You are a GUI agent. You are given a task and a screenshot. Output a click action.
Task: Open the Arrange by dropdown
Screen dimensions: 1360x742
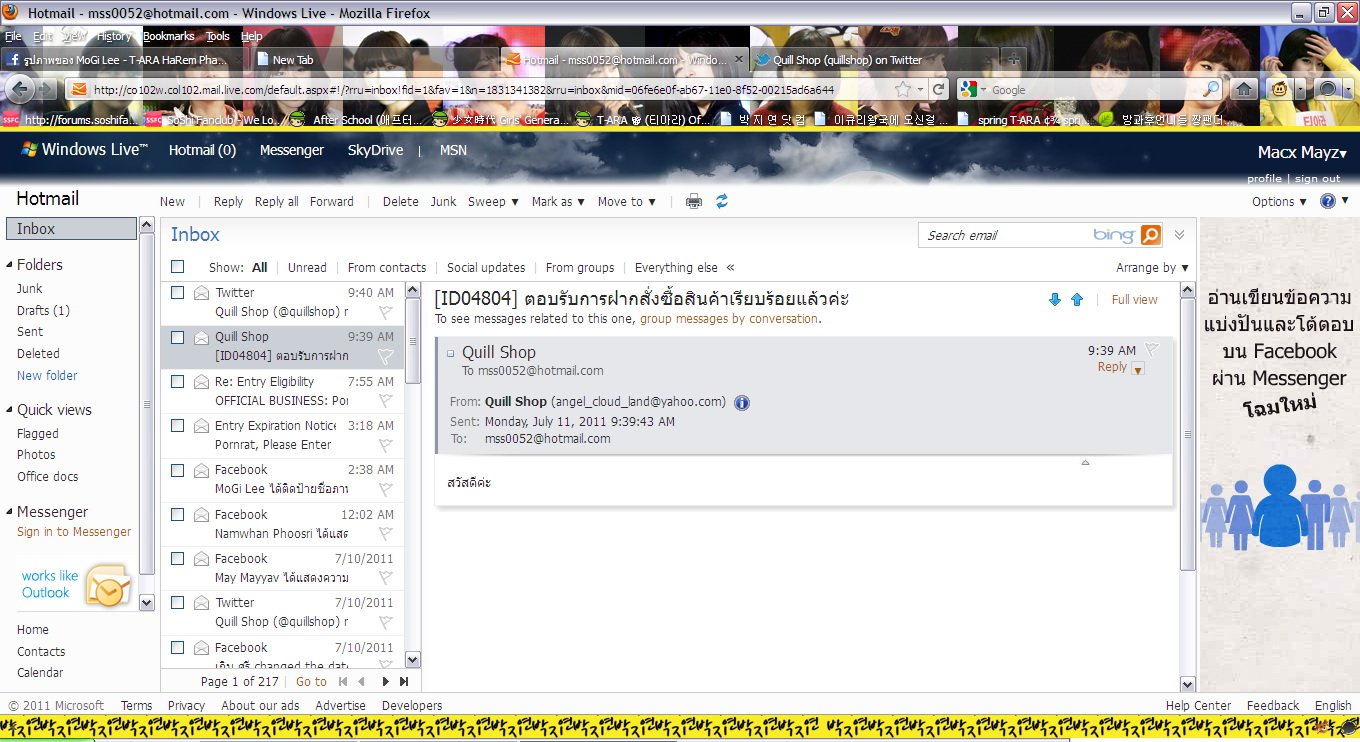pos(1153,267)
